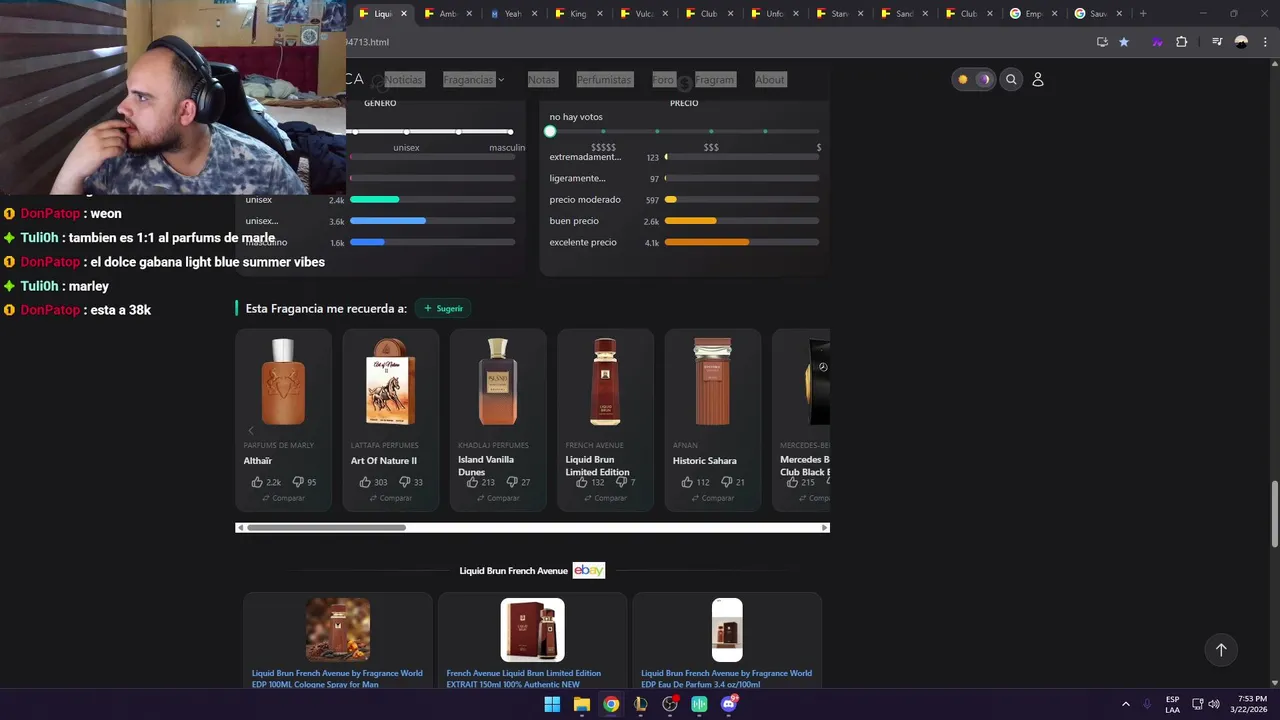Click the middle eBay listing product image

click(x=532, y=630)
